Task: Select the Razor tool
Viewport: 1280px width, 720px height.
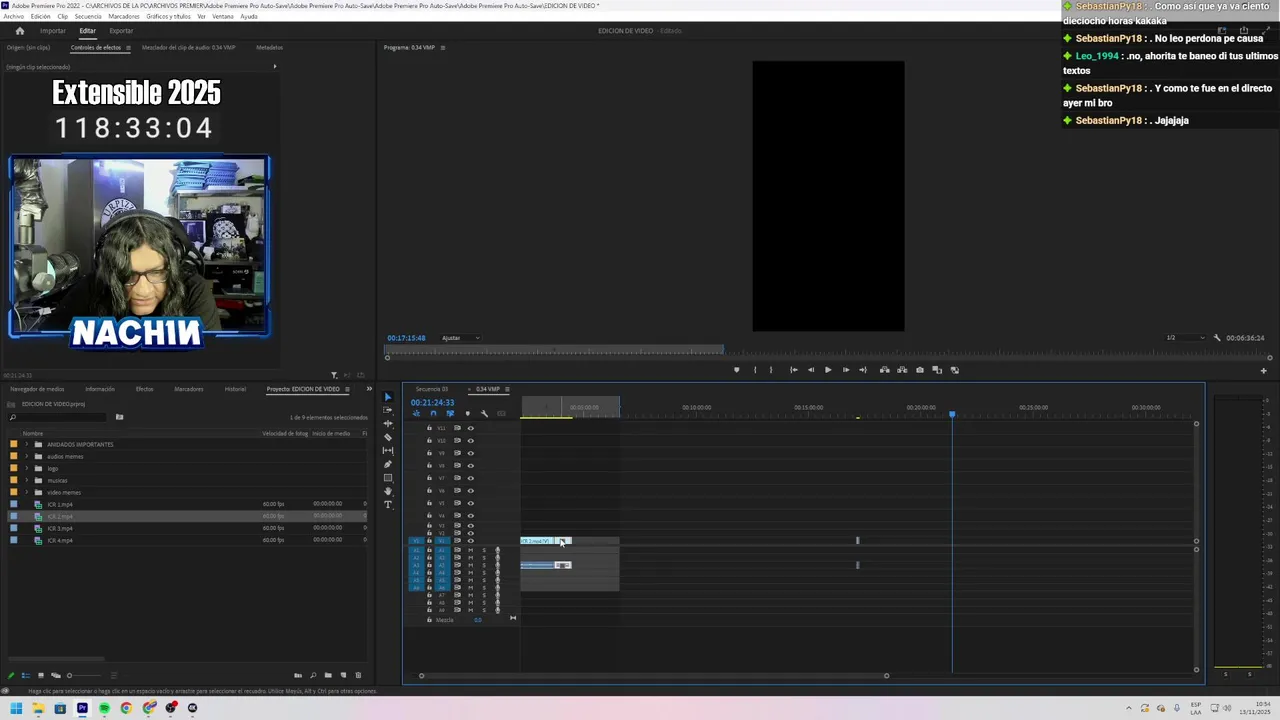Action: pyautogui.click(x=388, y=437)
